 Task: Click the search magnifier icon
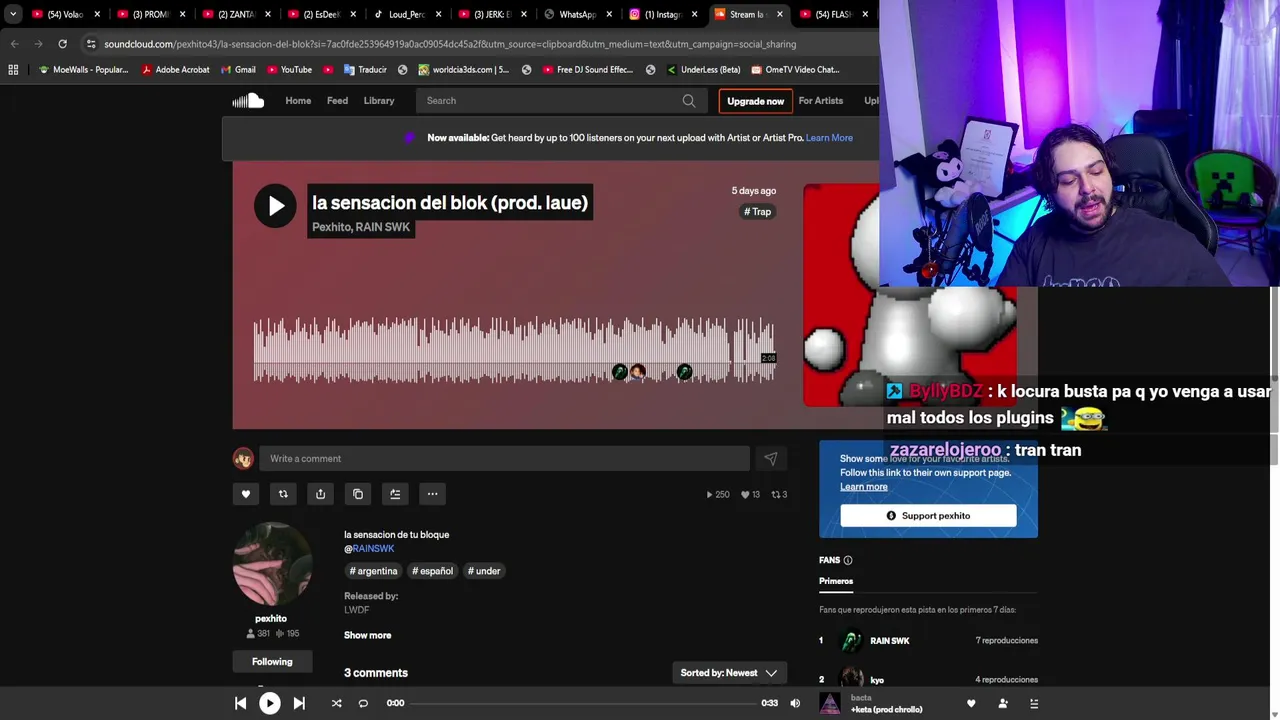coord(689,101)
